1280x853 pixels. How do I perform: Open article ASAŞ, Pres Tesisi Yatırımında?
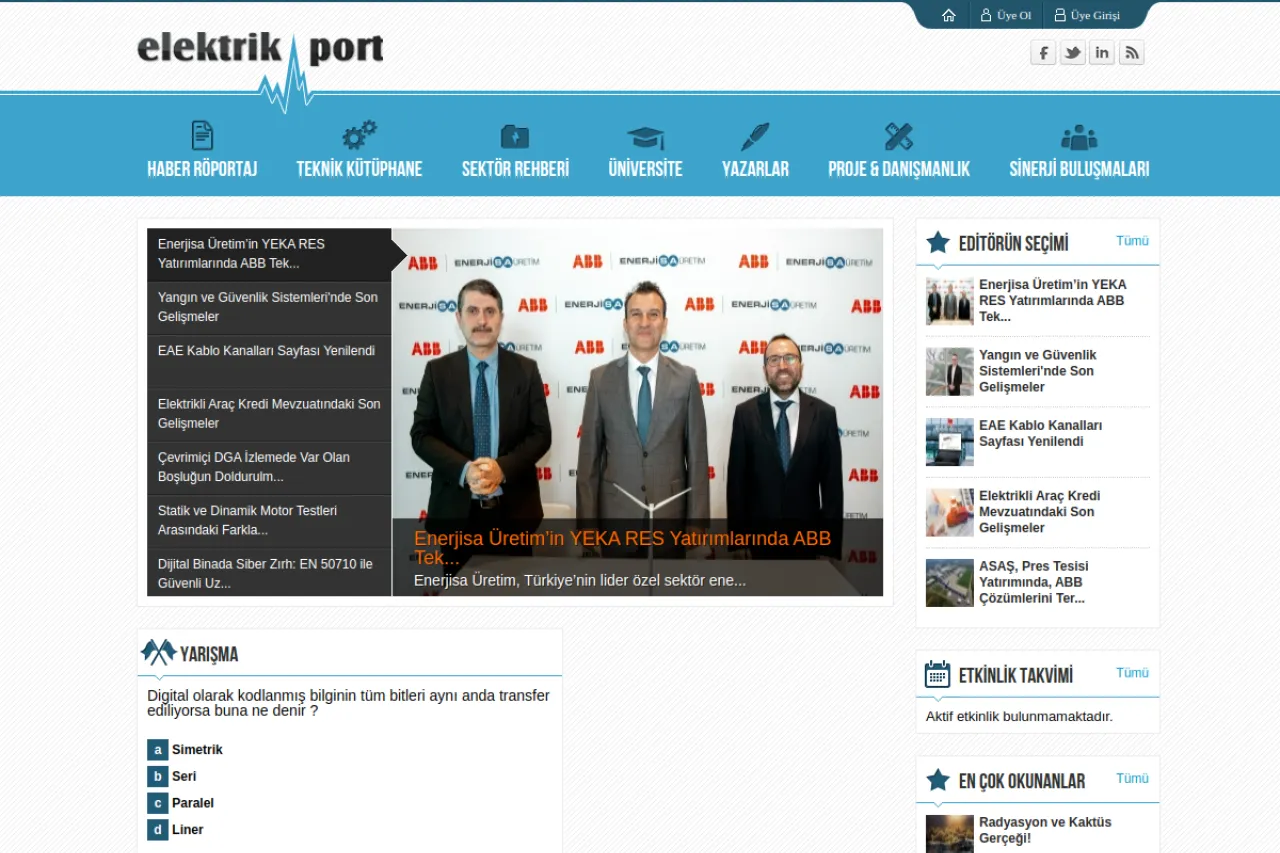(x=1034, y=582)
